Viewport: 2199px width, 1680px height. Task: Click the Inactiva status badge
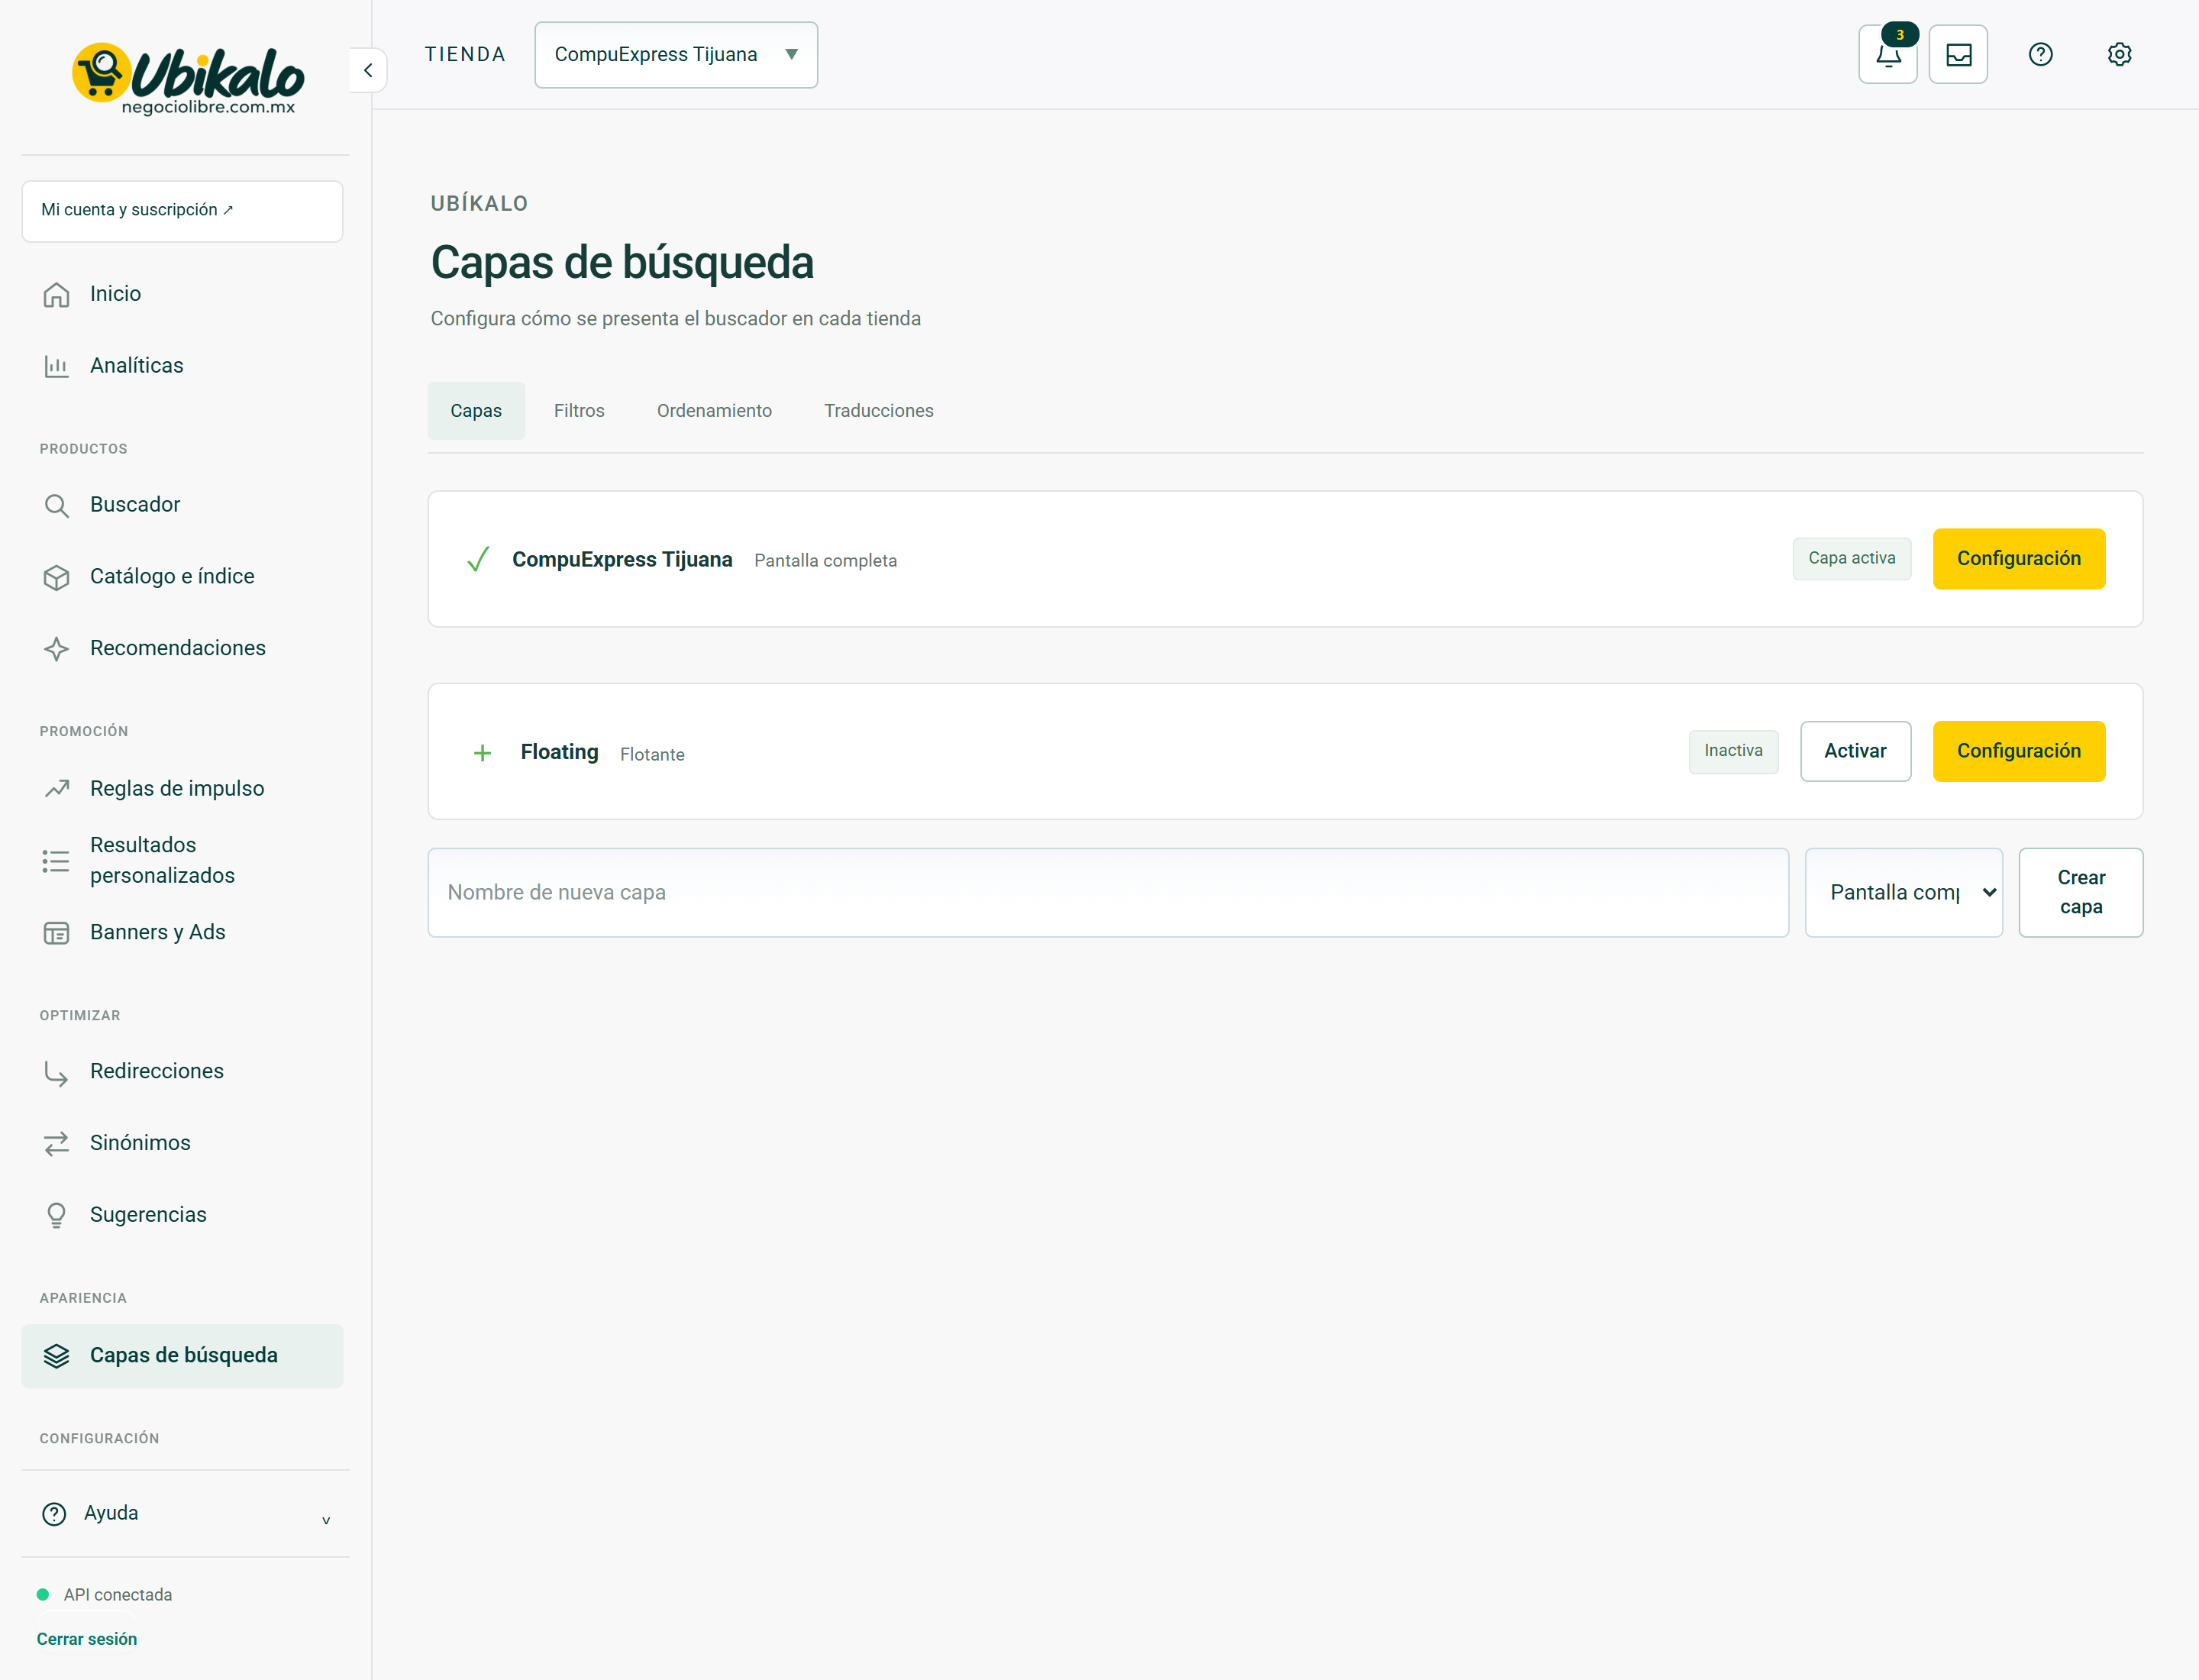coord(1733,751)
